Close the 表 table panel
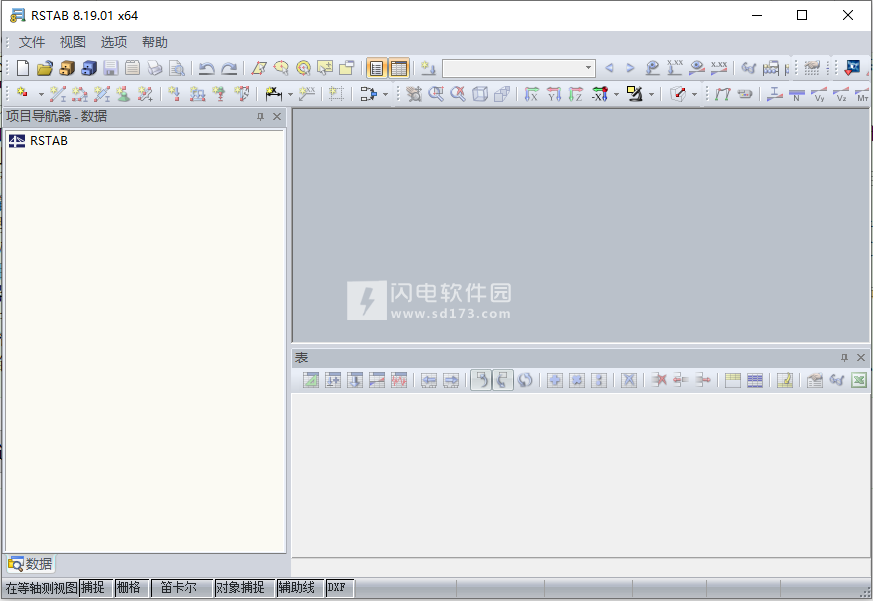 pyautogui.click(x=861, y=358)
